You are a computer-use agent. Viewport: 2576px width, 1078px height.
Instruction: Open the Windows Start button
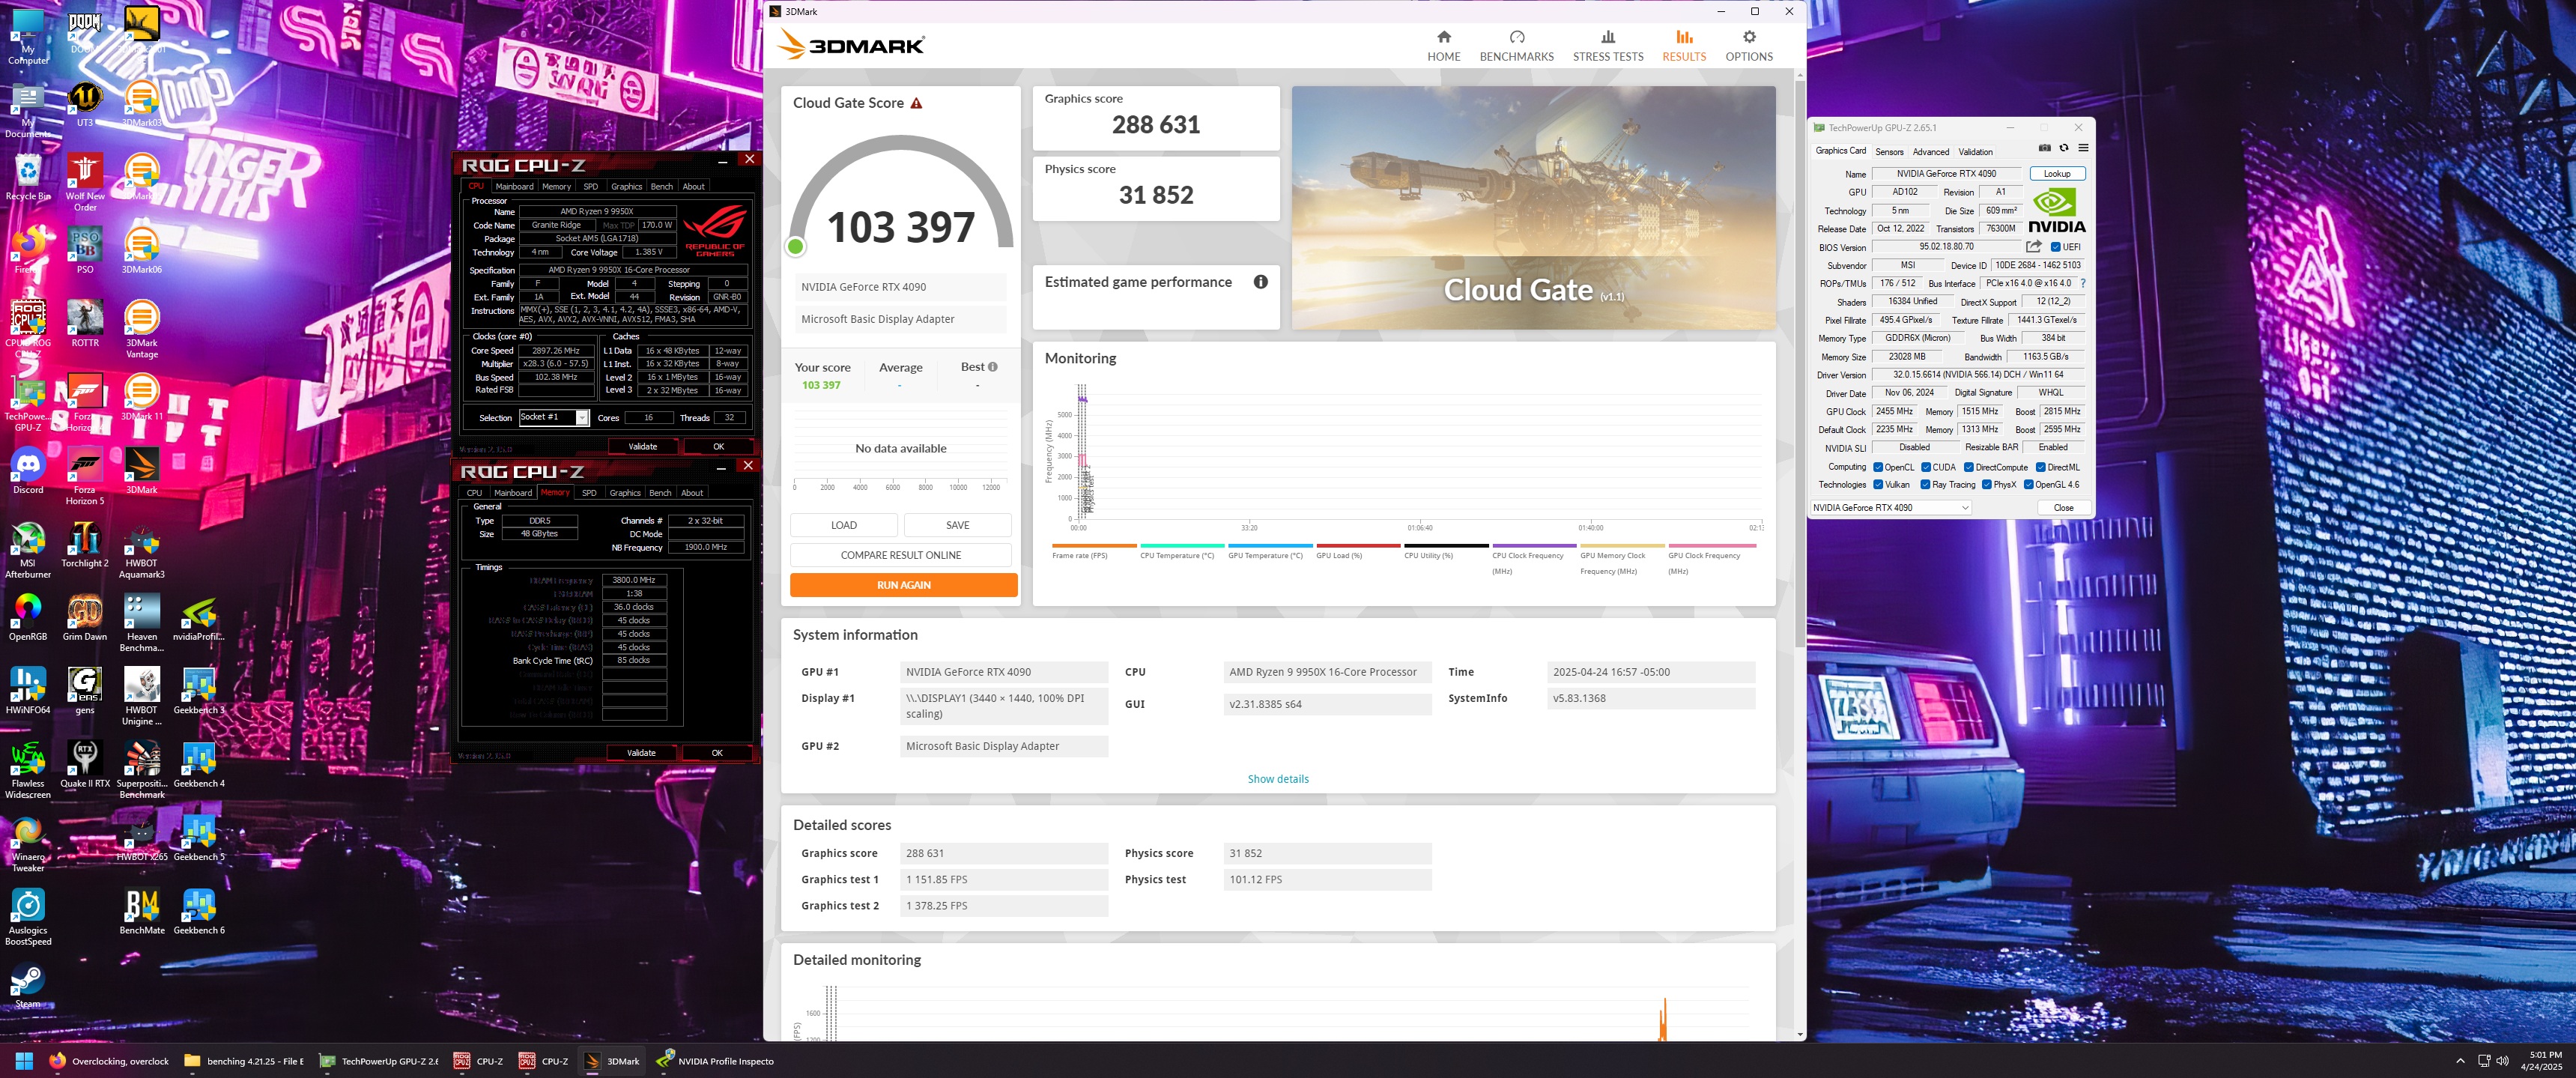click(24, 1061)
